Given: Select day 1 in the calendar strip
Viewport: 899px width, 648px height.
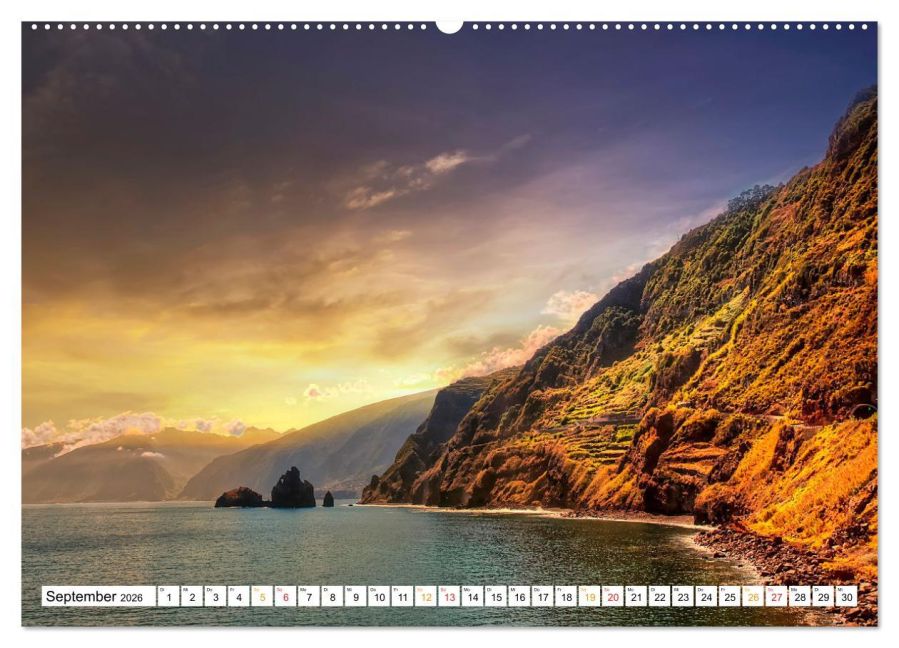Looking at the screenshot, I should (169, 596).
